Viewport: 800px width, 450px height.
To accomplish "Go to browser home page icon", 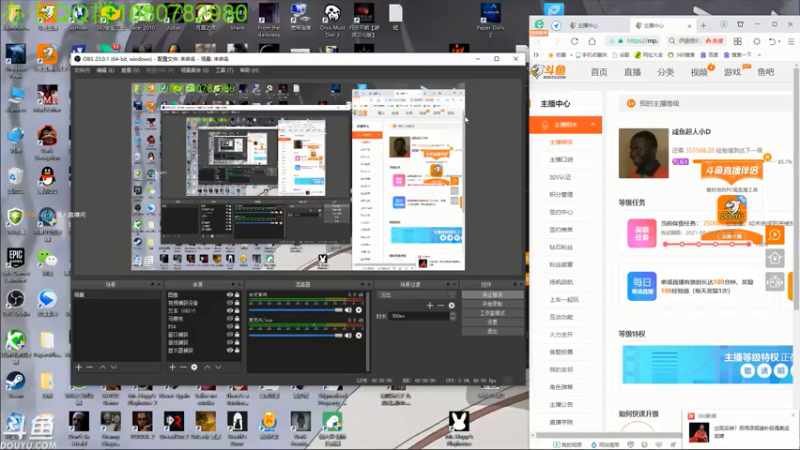I will [592, 41].
